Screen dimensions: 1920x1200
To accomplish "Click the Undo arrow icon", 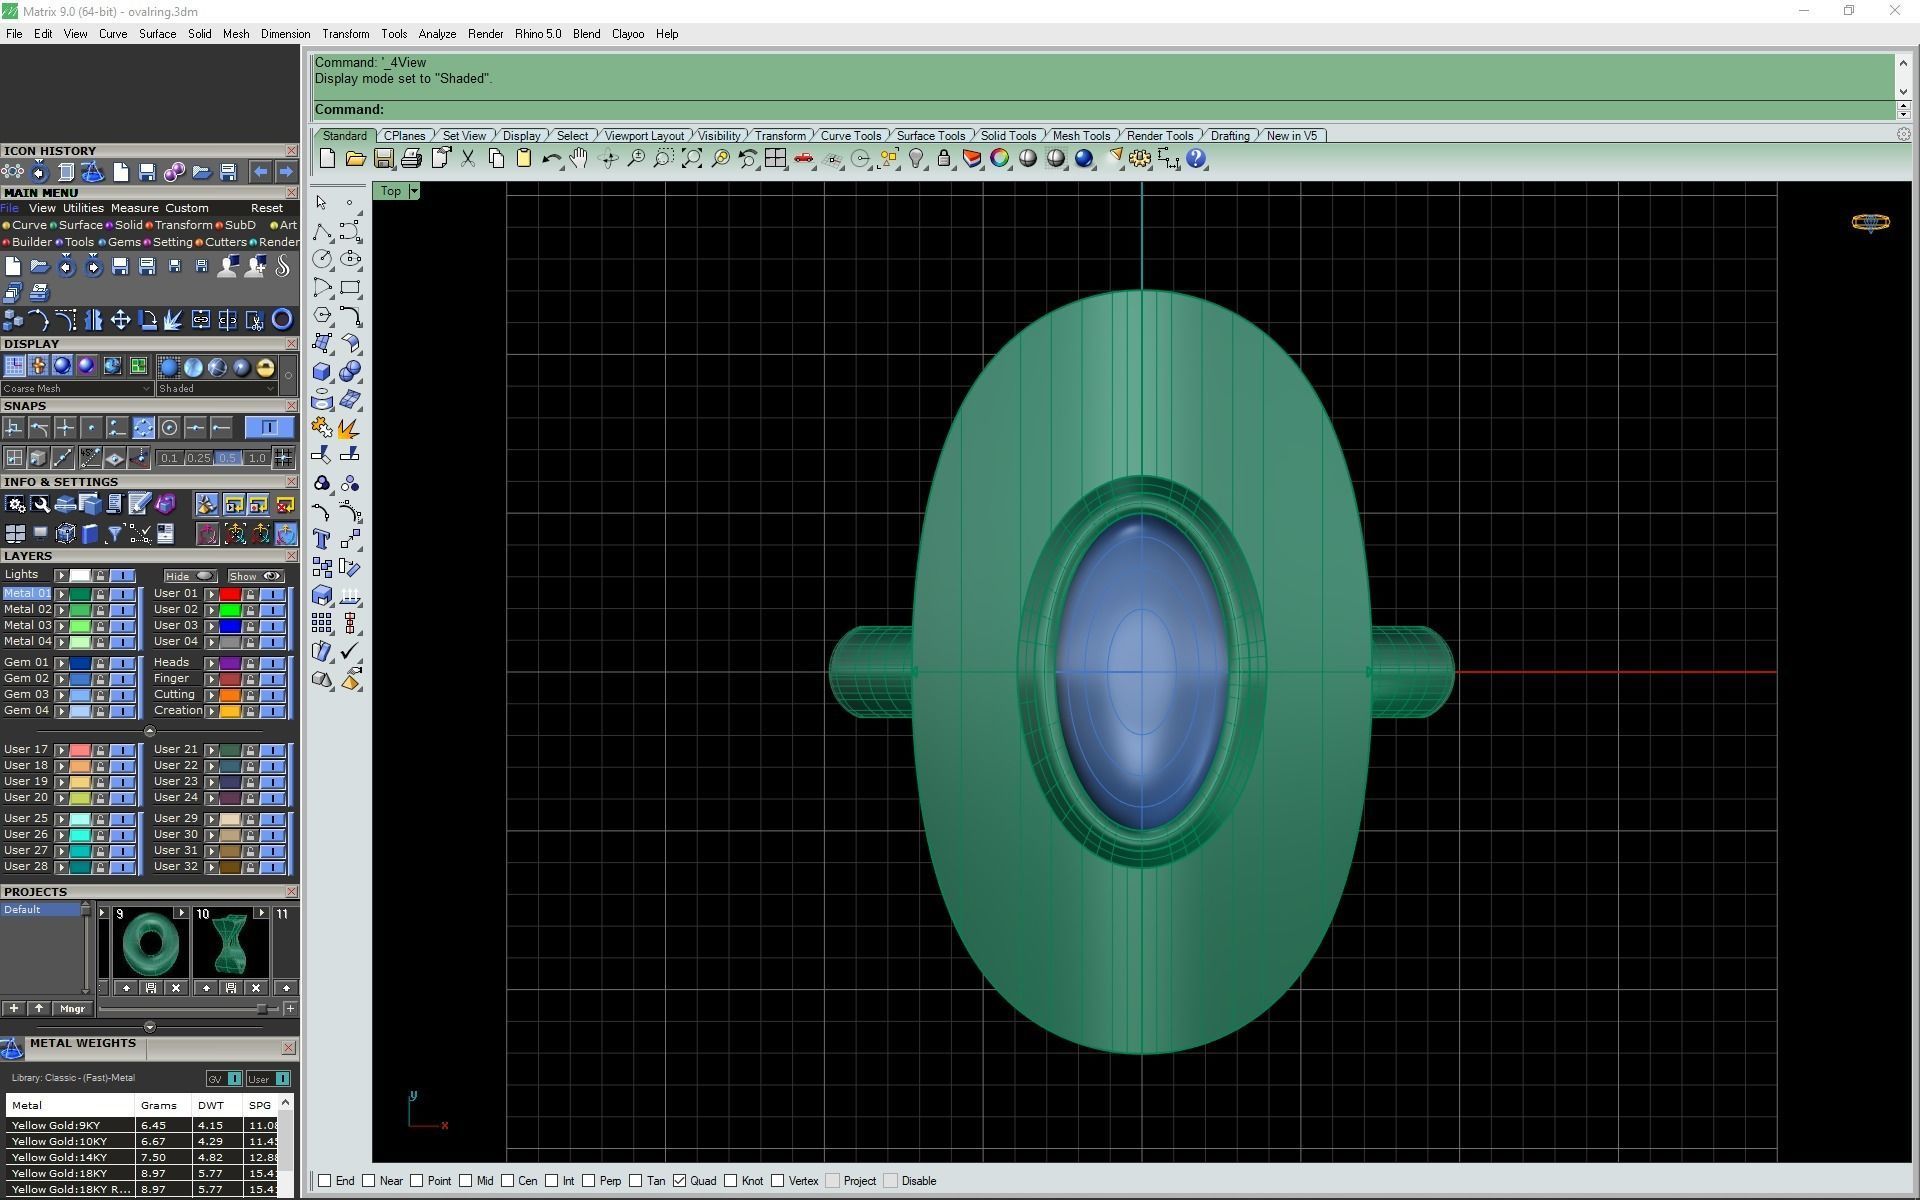I will pyautogui.click(x=551, y=159).
